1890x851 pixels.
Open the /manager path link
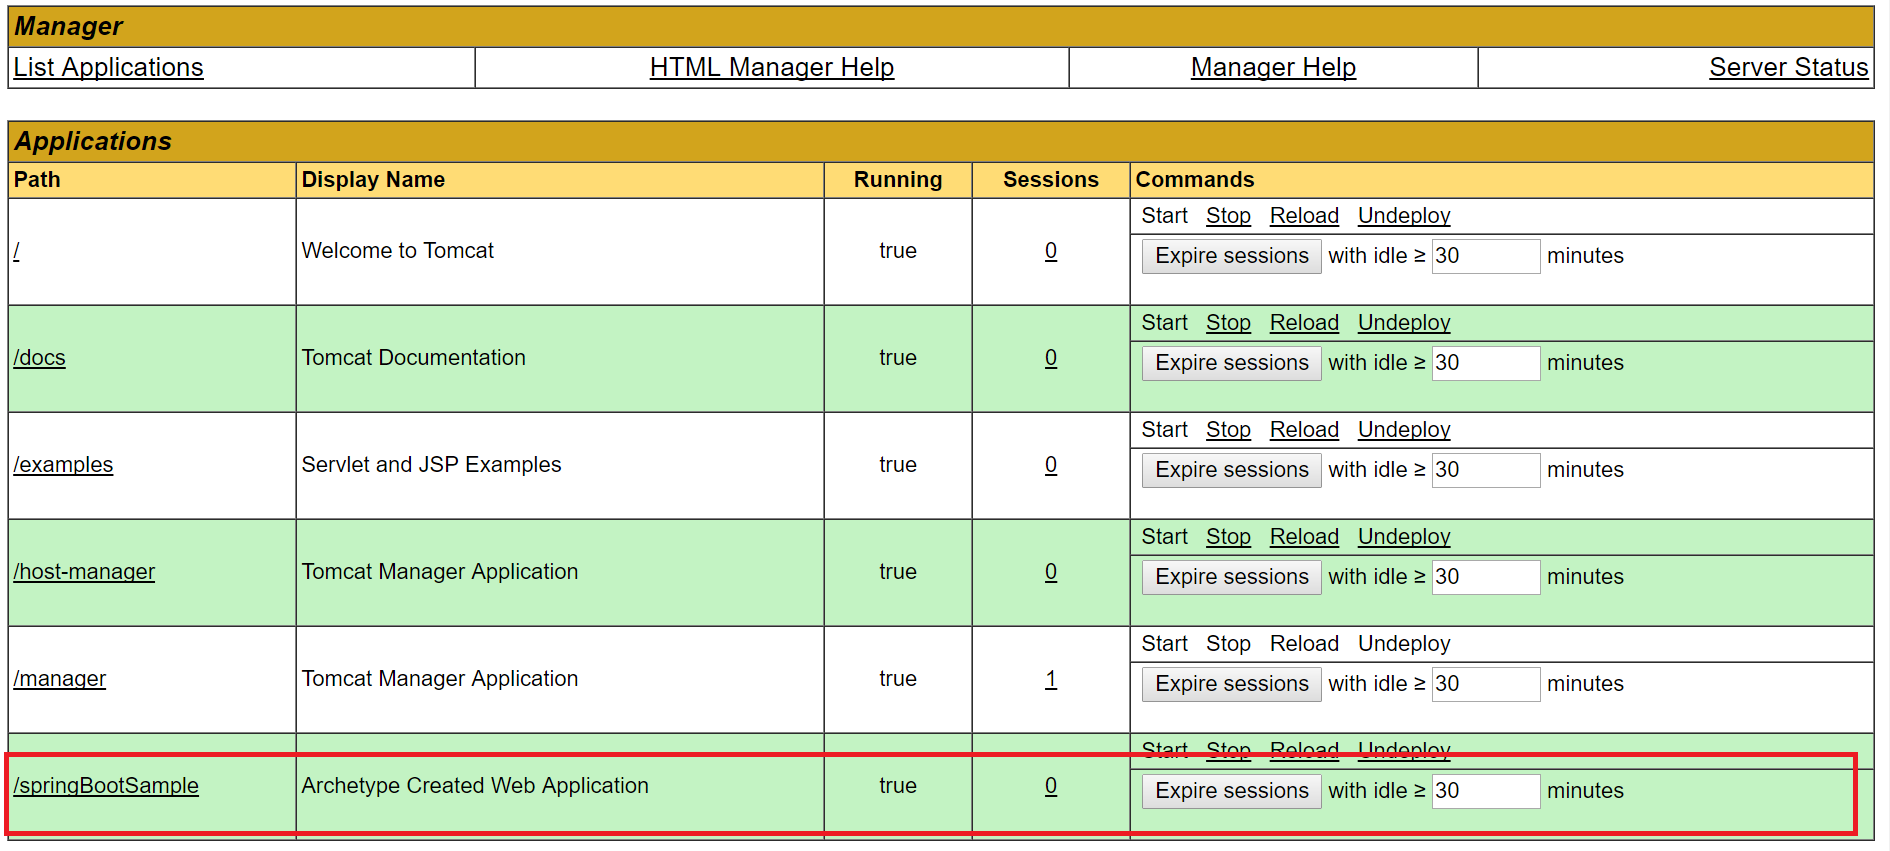[x=59, y=679]
